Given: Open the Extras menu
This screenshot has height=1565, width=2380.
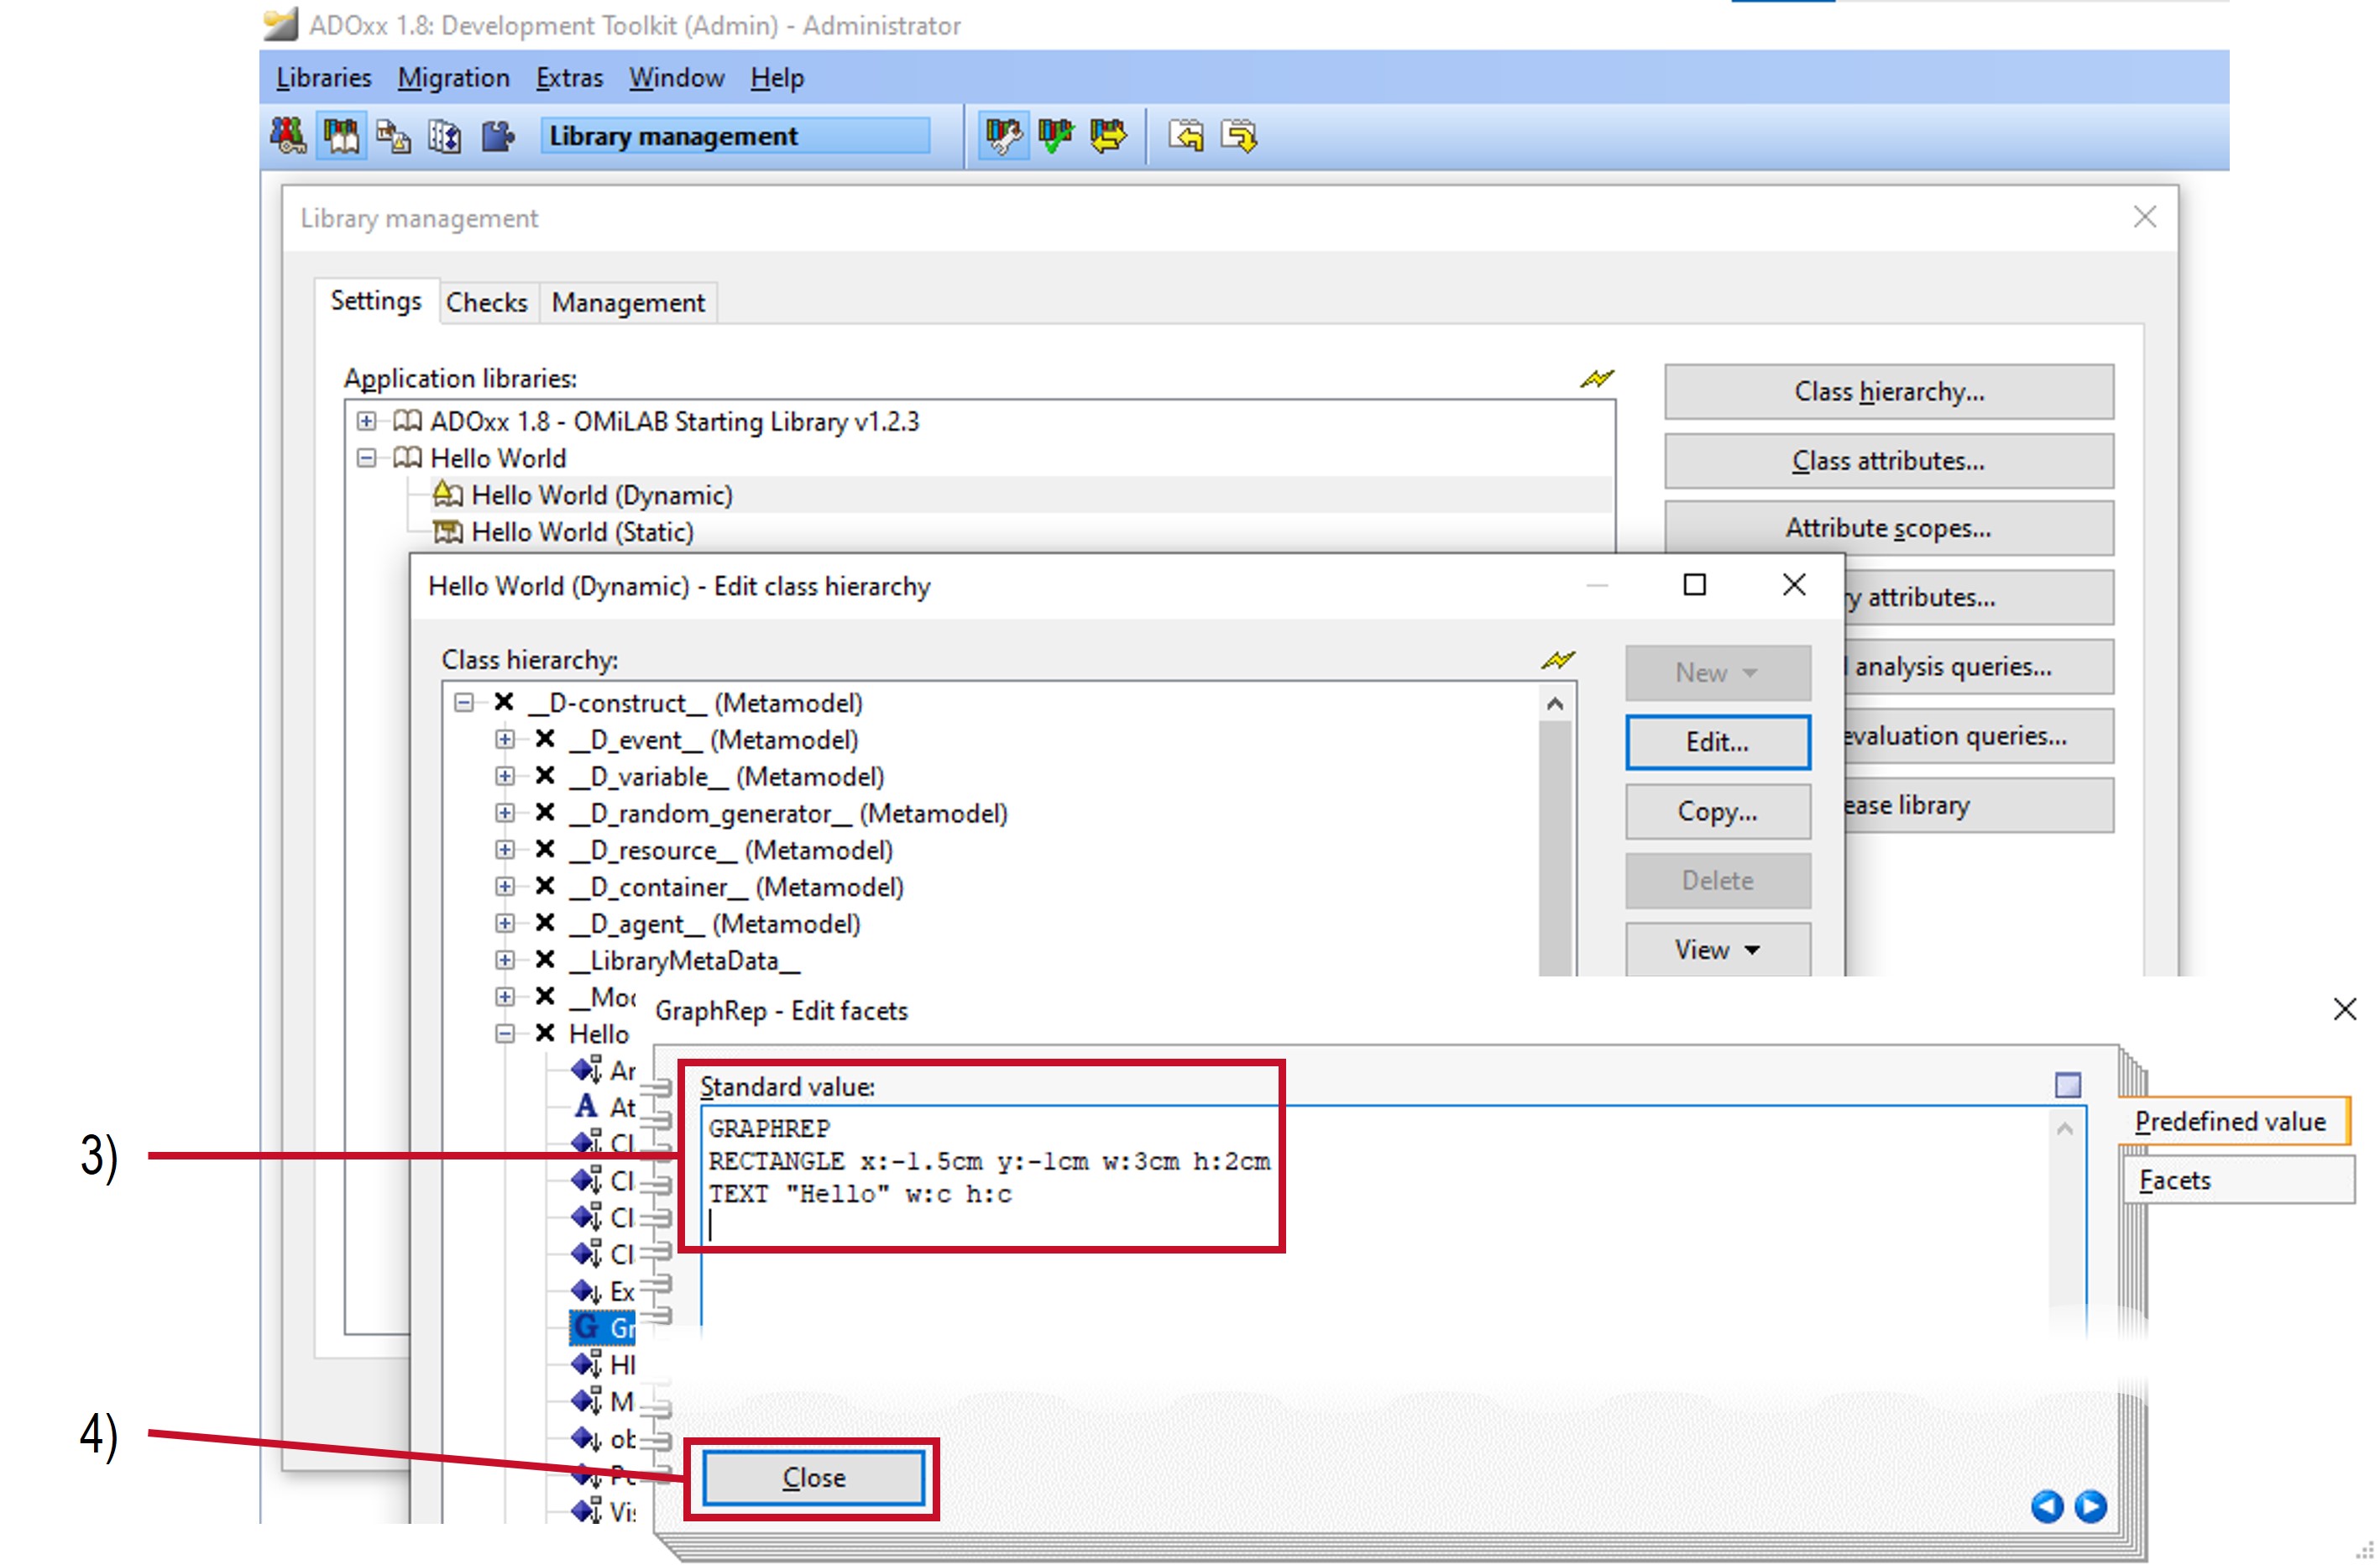Looking at the screenshot, I should (569, 78).
